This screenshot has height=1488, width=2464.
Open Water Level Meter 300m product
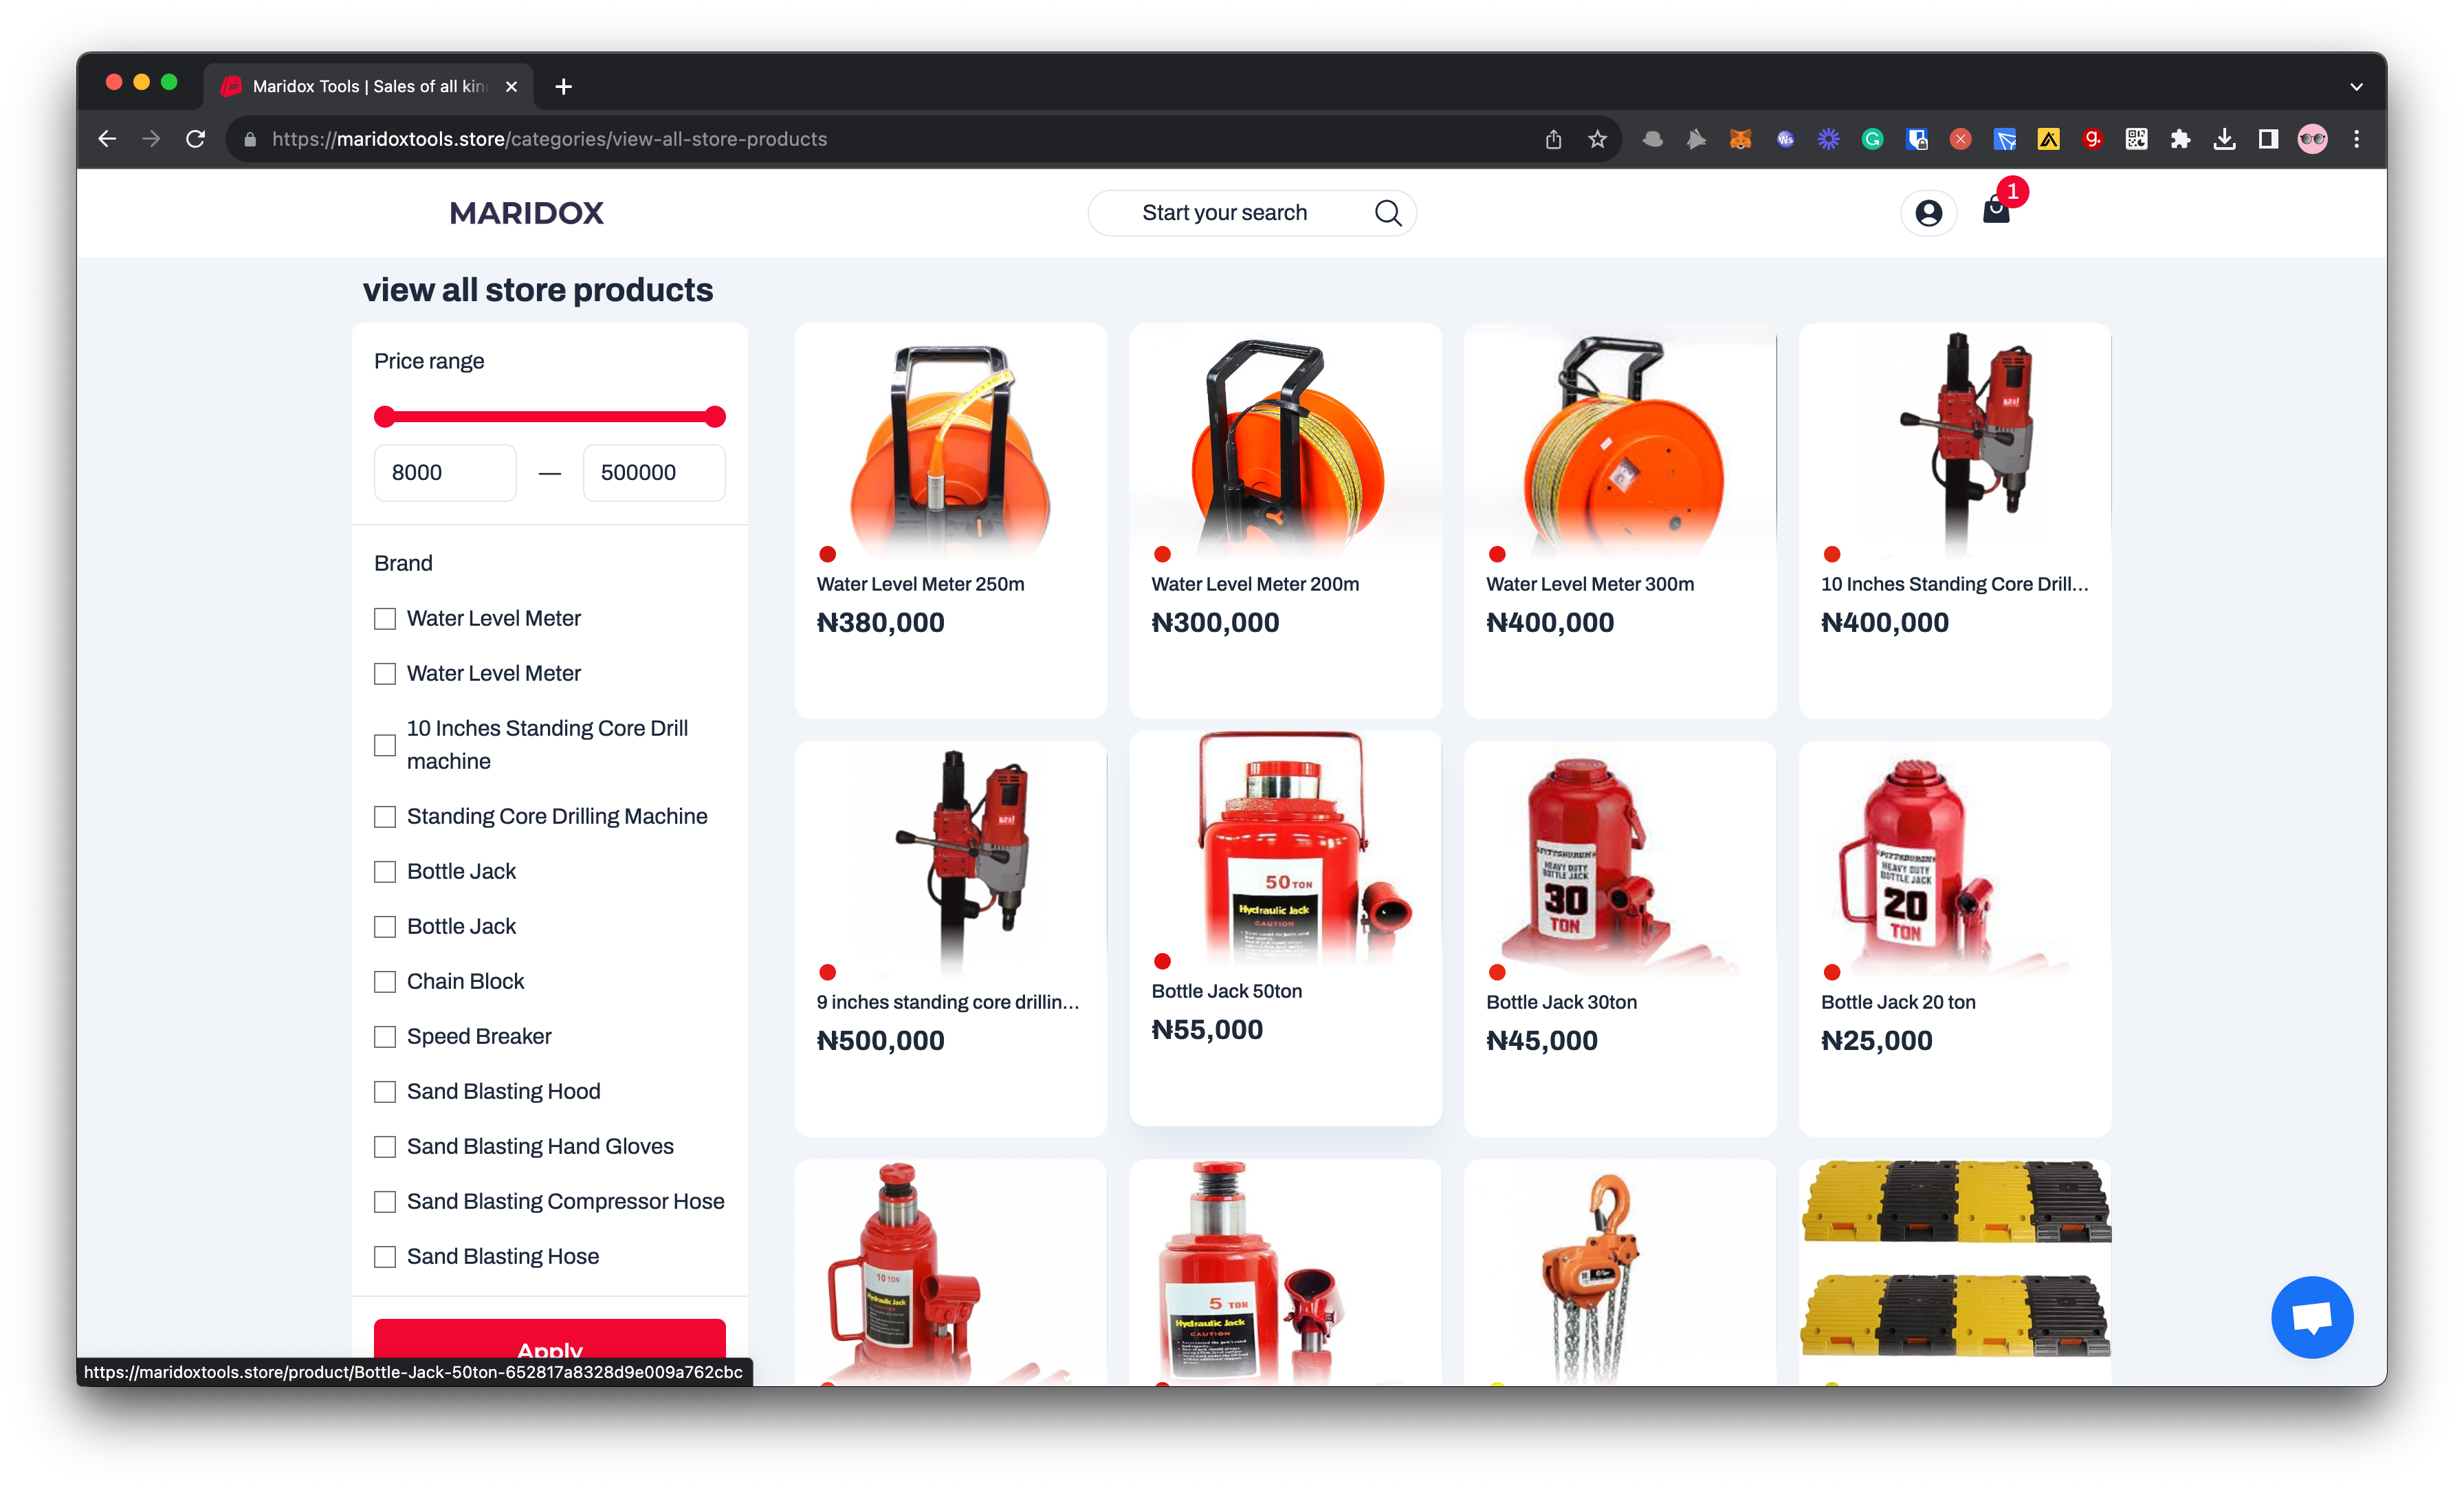[x=1620, y=520]
